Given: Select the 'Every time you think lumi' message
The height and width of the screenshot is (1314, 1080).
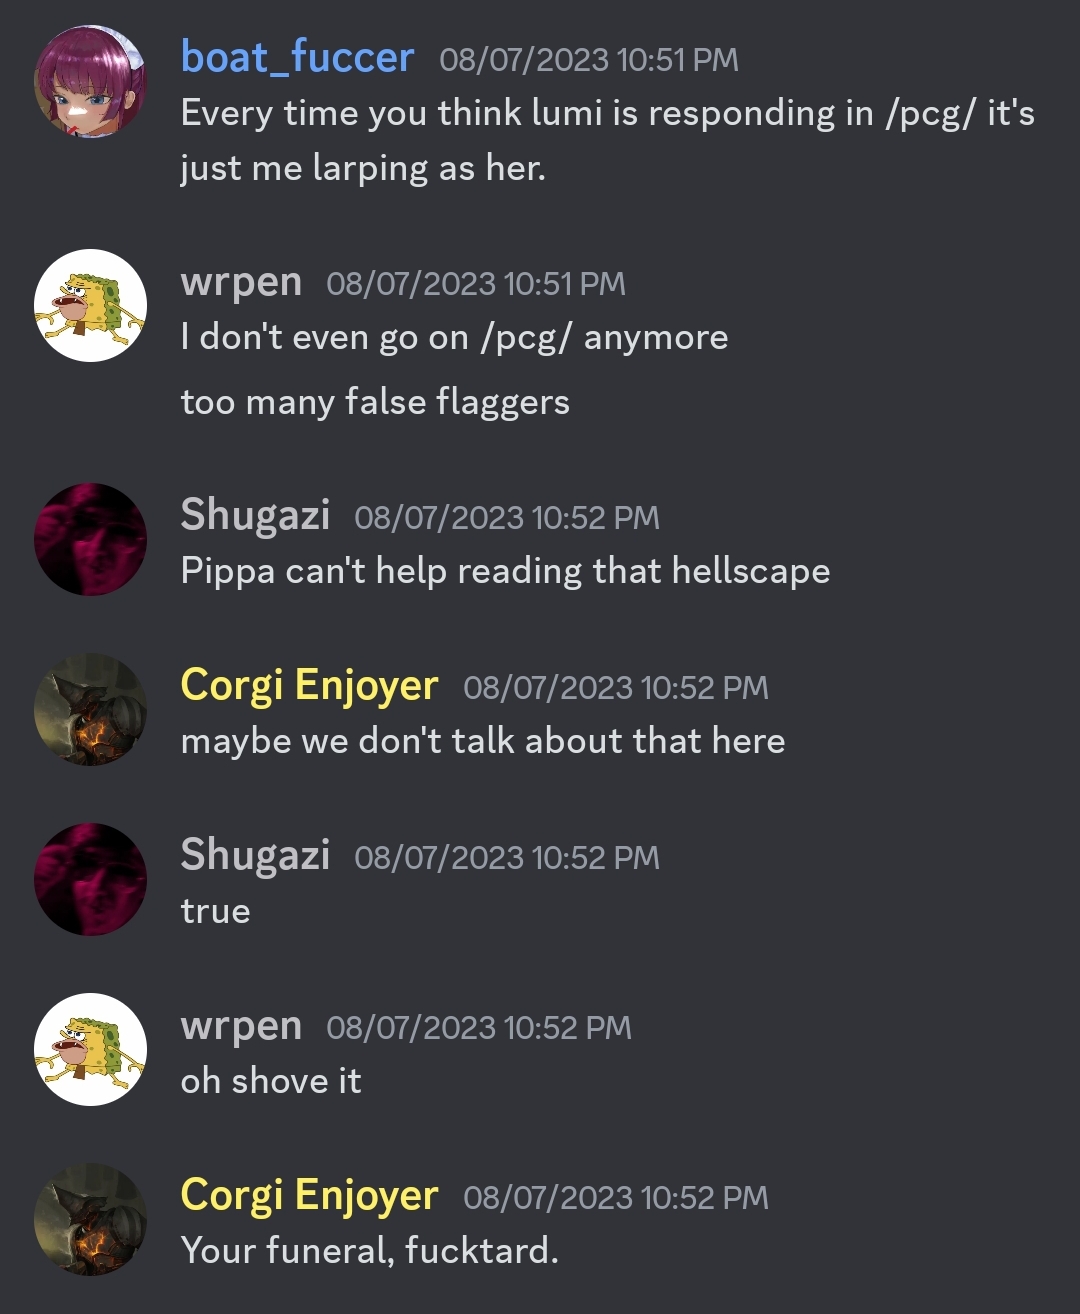Looking at the screenshot, I should coord(607,140).
